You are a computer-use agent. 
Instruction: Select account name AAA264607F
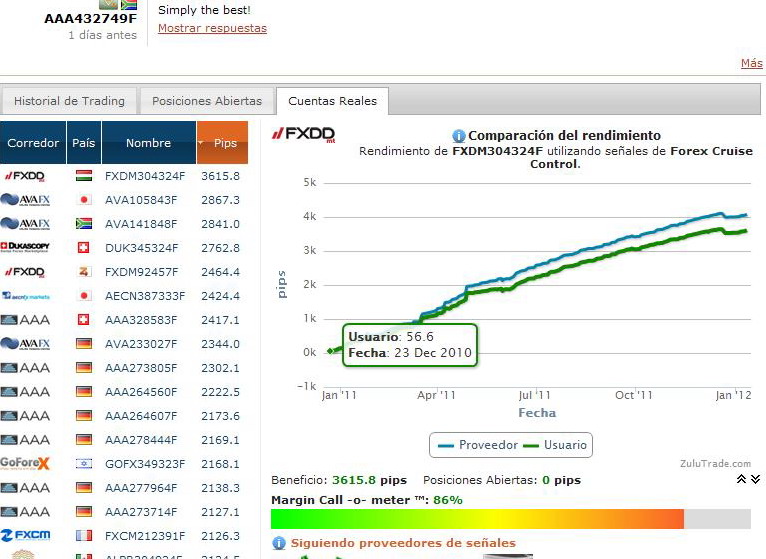click(x=141, y=416)
